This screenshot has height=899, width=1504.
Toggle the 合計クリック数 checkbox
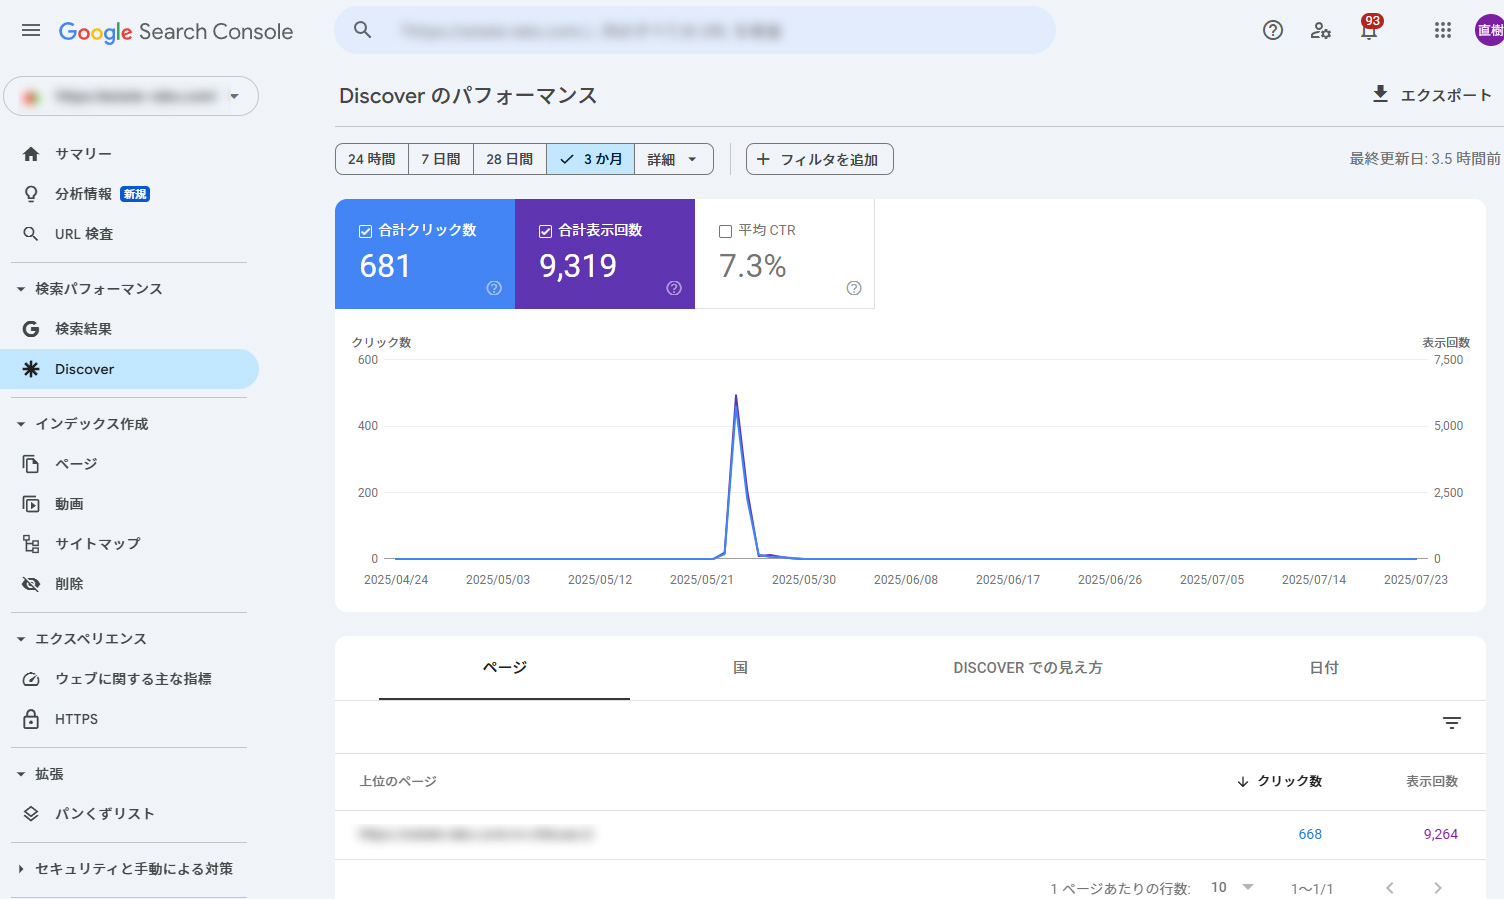pyautogui.click(x=366, y=231)
